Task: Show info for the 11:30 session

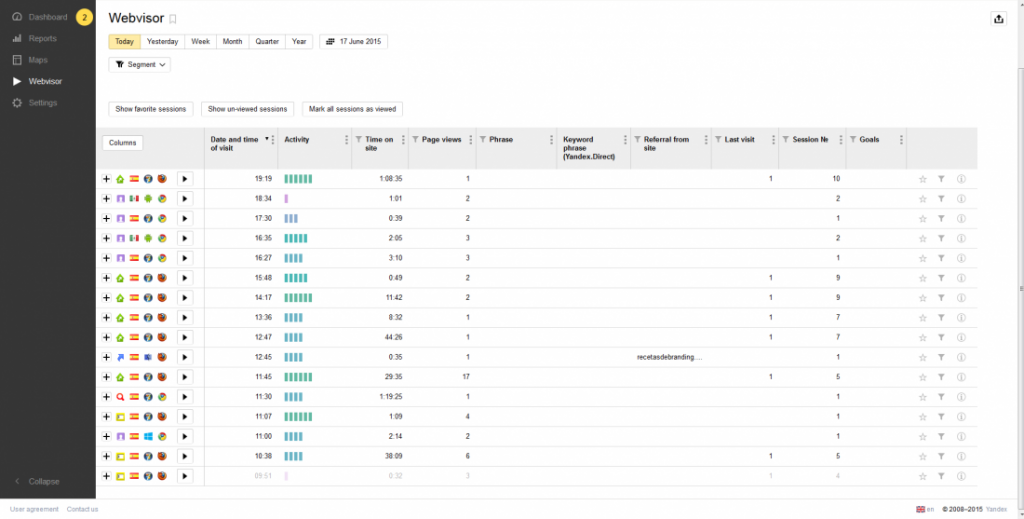Action: [961, 397]
